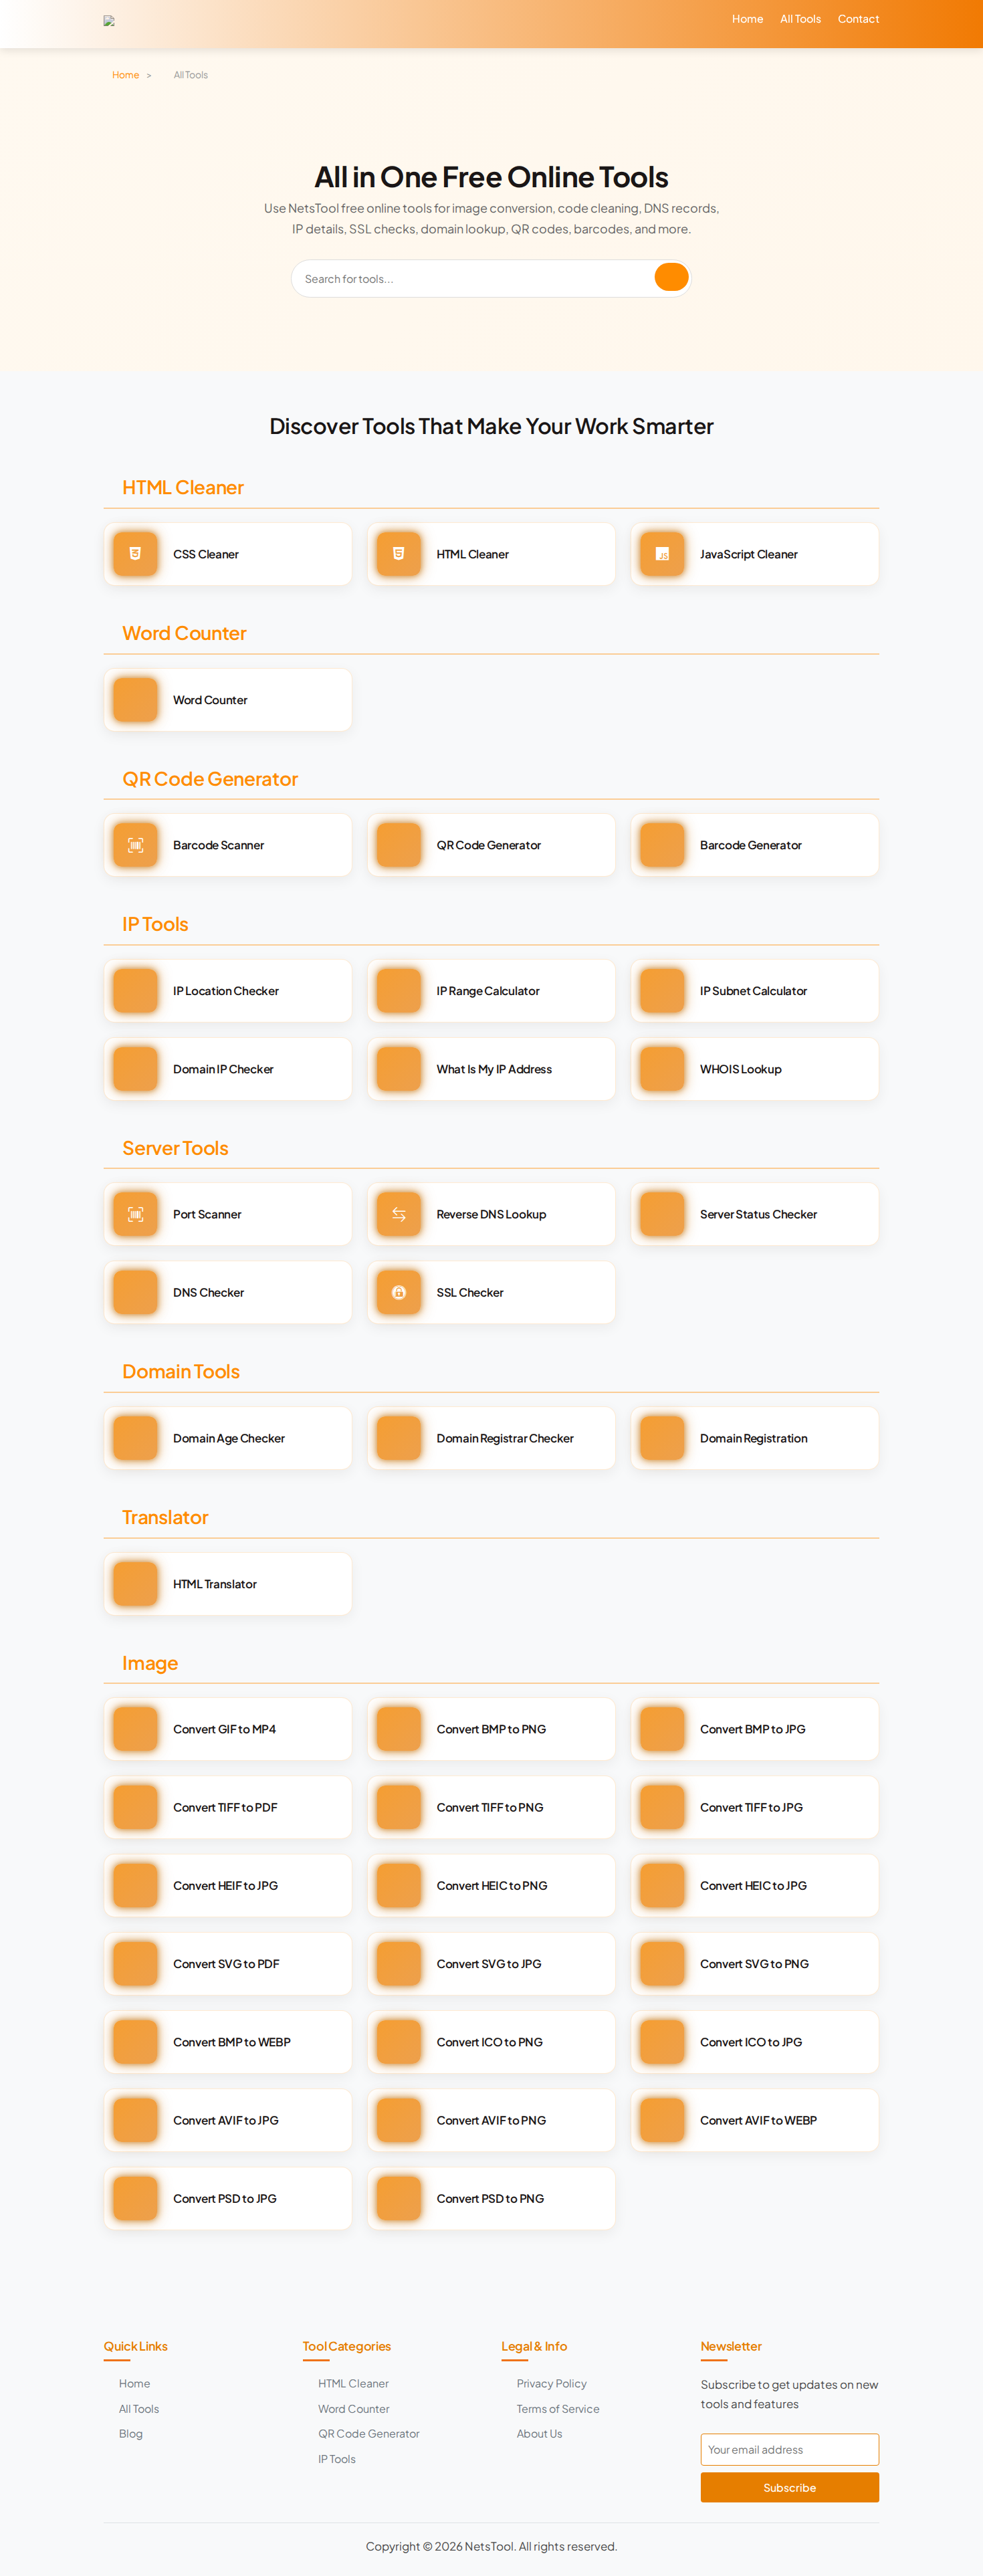Open QR Code Generator footer category link

(368, 2433)
